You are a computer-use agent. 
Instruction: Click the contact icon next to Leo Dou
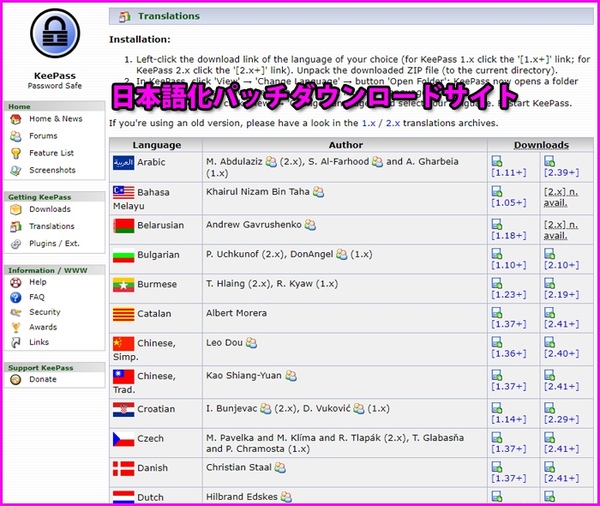pos(251,343)
